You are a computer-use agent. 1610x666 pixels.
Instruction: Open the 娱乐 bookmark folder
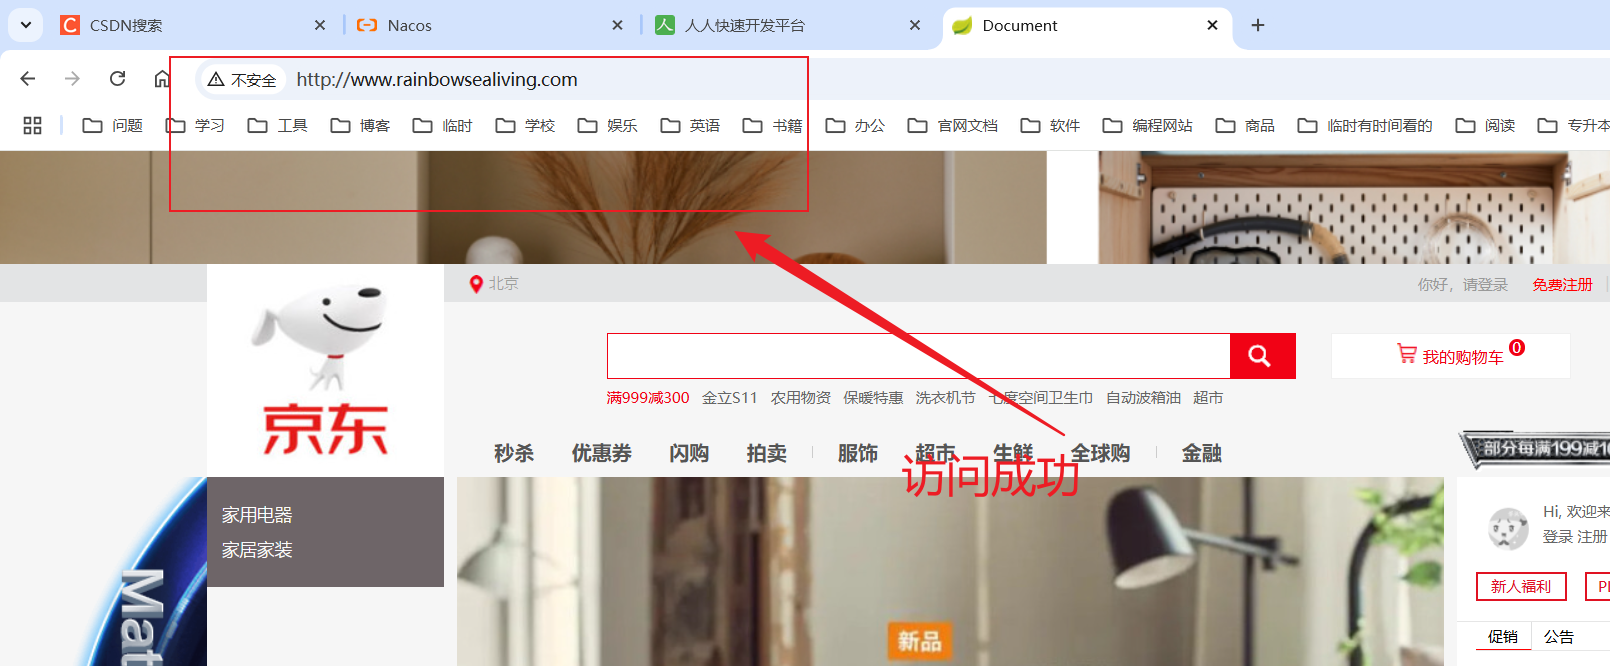(607, 125)
